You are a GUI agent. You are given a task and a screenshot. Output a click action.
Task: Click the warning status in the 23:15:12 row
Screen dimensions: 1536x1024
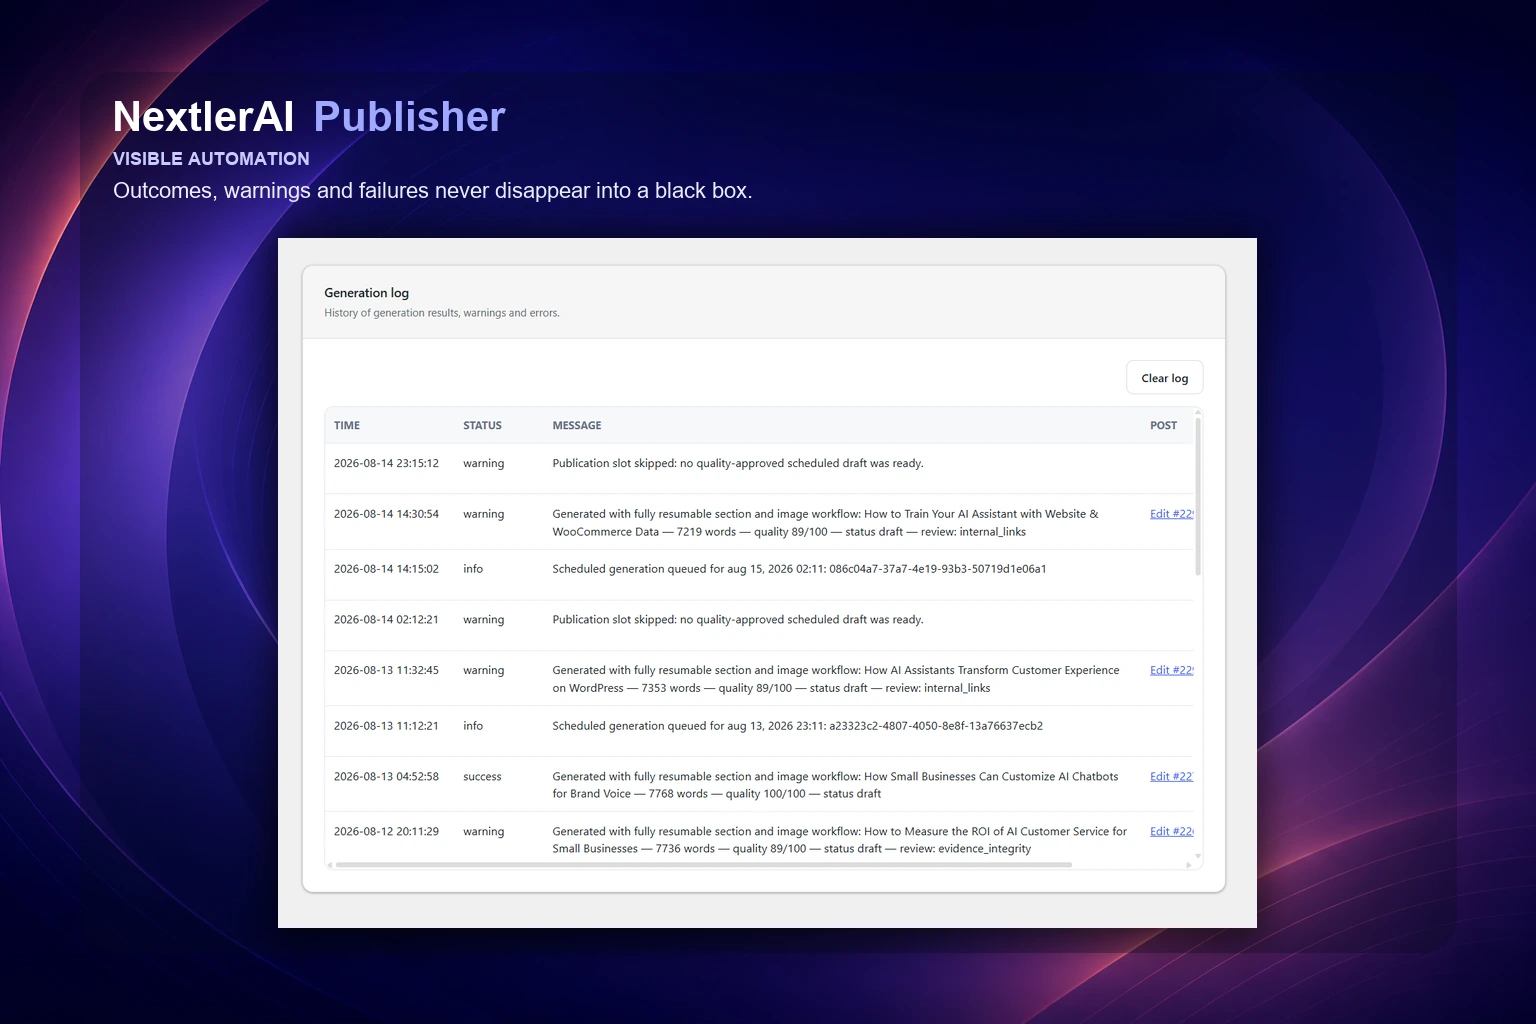tap(483, 463)
